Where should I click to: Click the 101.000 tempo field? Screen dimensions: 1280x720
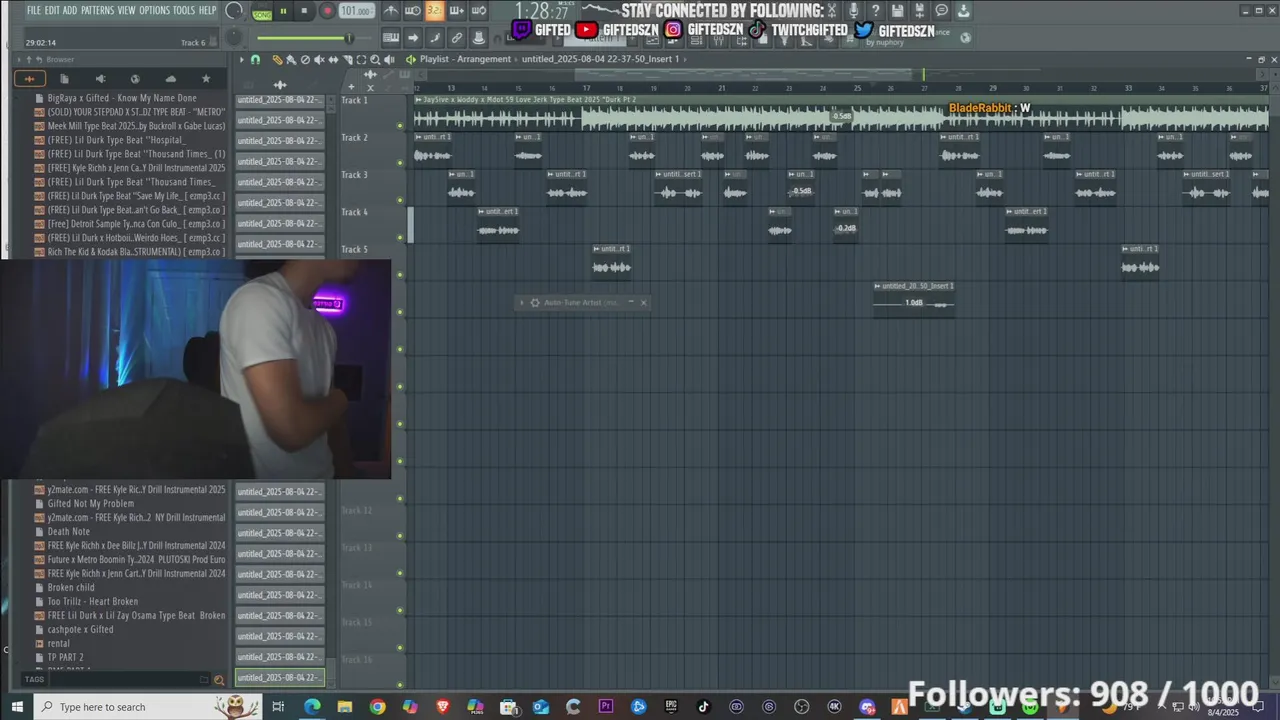click(x=355, y=11)
